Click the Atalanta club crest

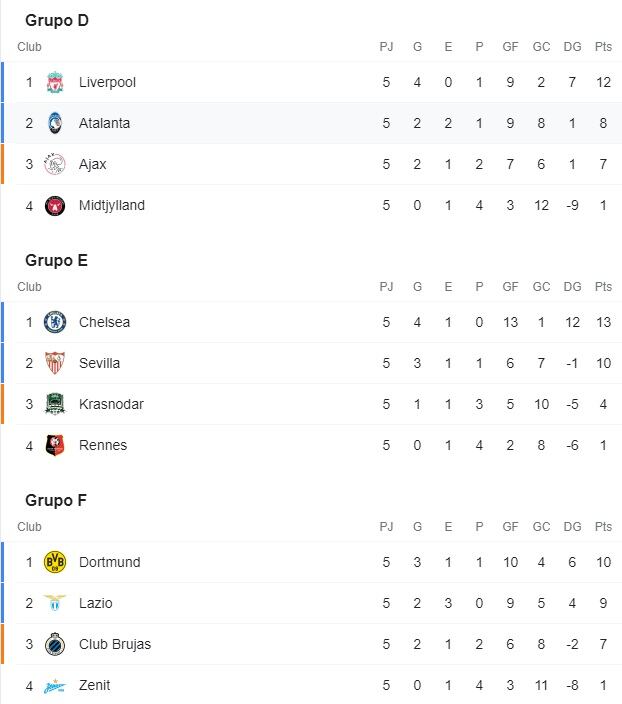tap(55, 123)
